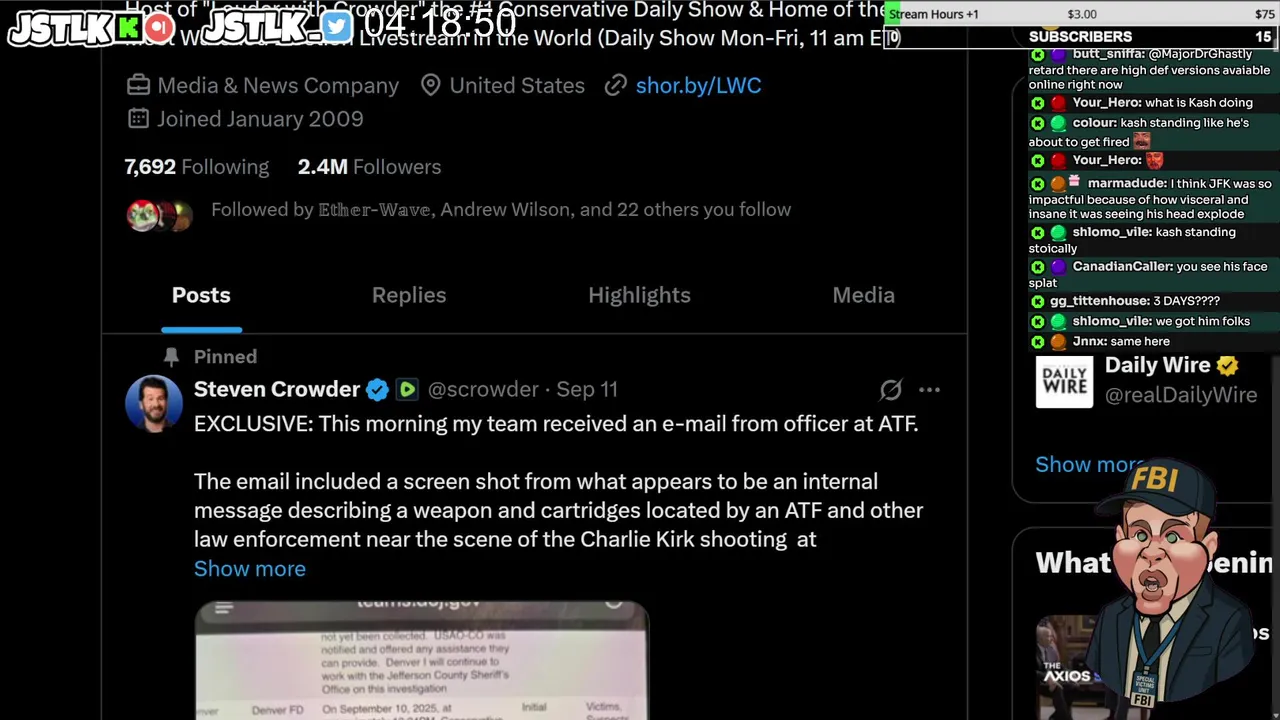The height and width of the screenshot is (720, 1280).
Task: Click the Stream Hours +1 goal bar
Action: click(x=1082, y=14)
